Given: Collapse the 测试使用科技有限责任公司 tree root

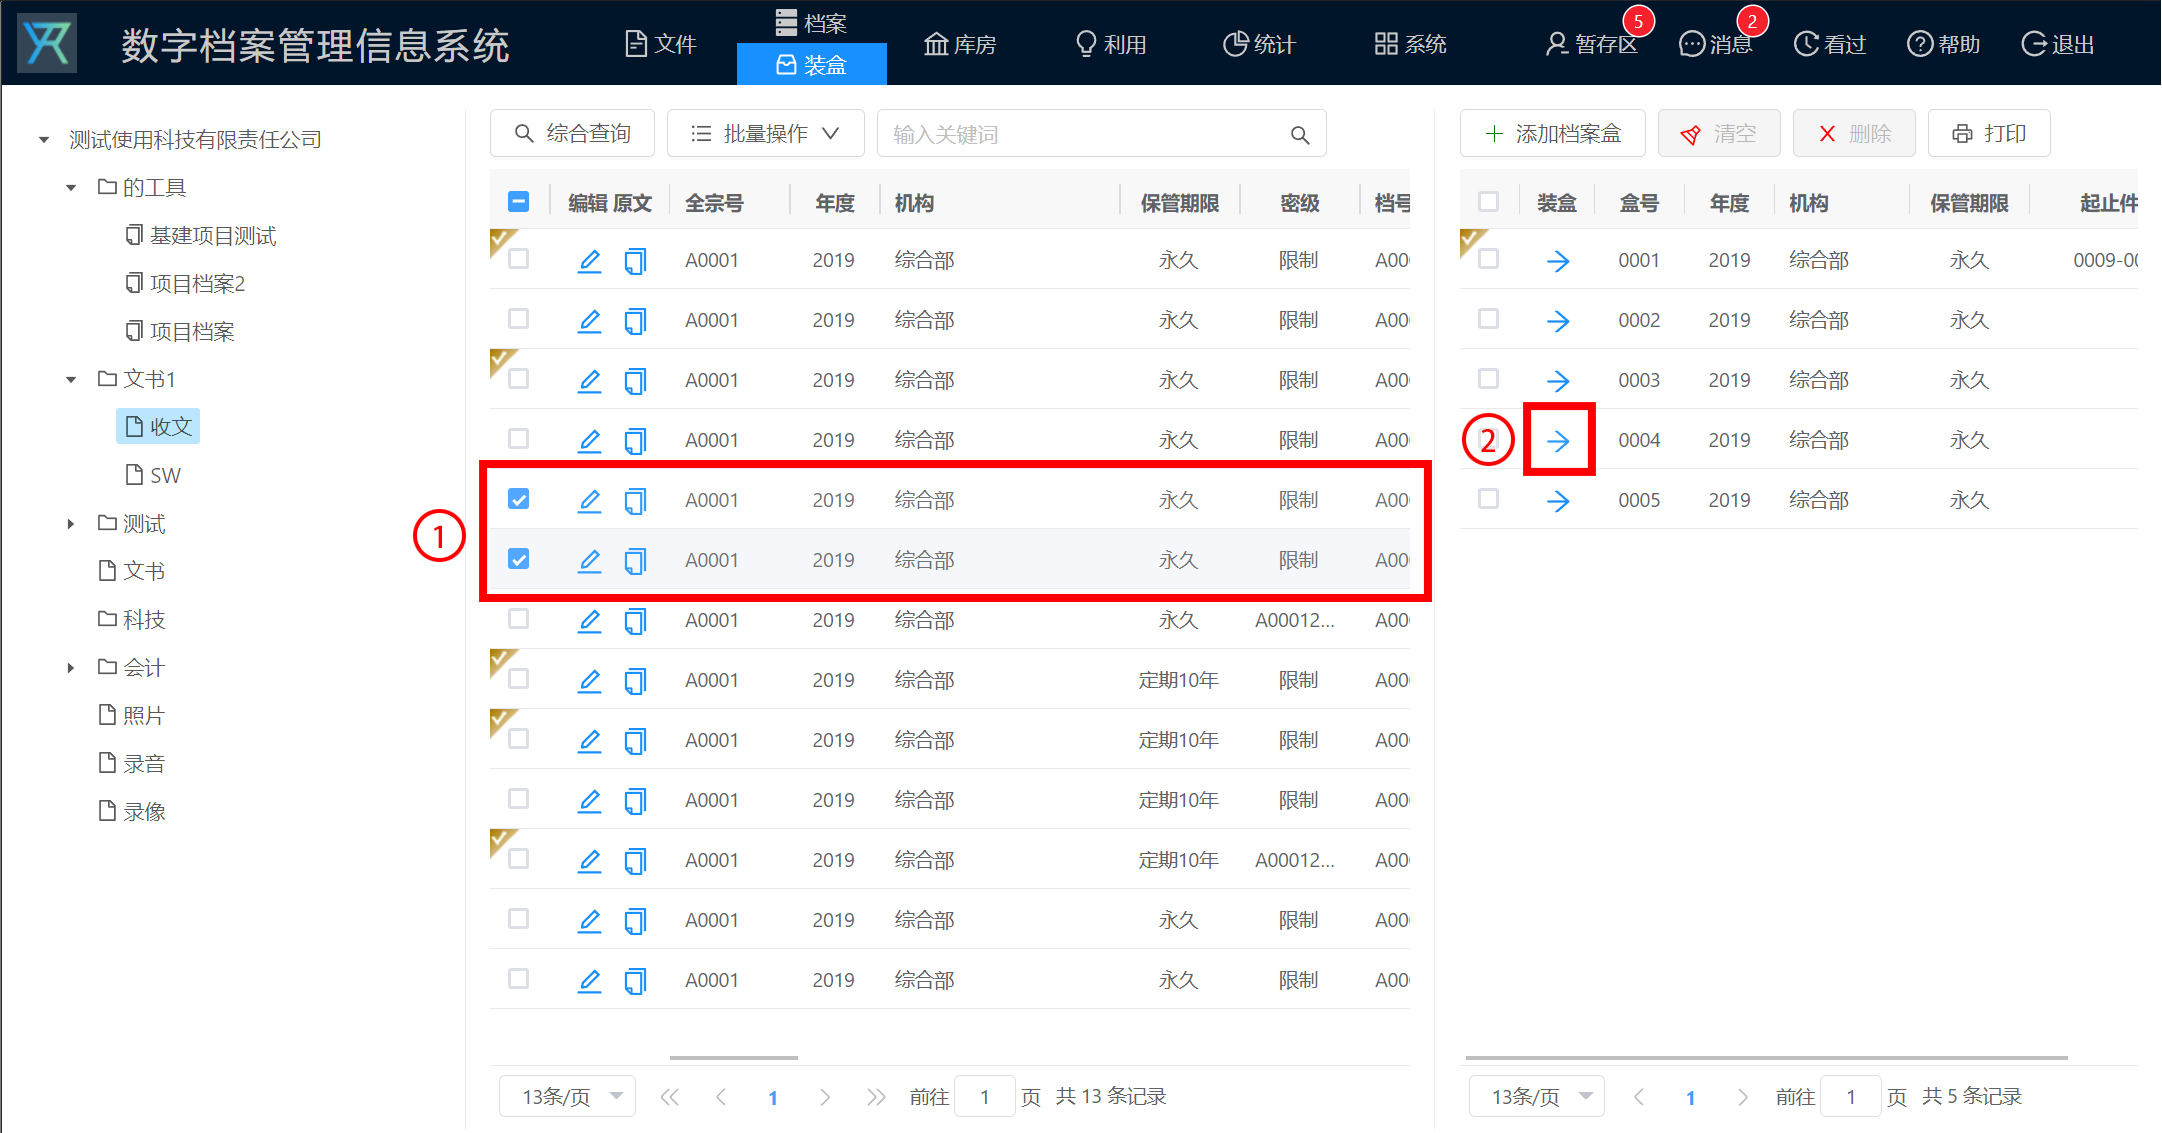Looking at the screenshot, I should pos(44,140).
